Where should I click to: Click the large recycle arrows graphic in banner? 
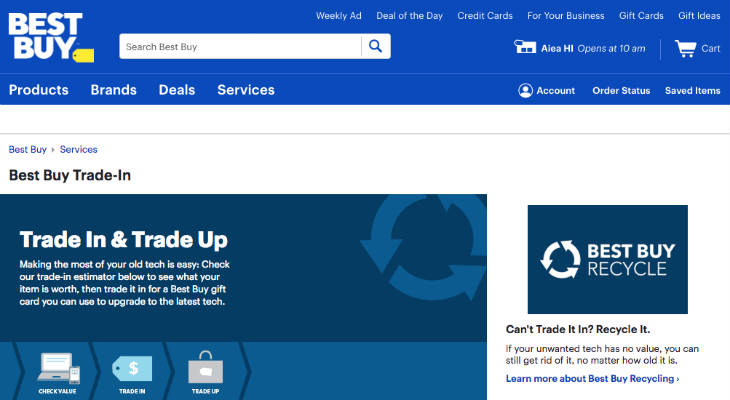pyautogui.click(x=424, y=247)
